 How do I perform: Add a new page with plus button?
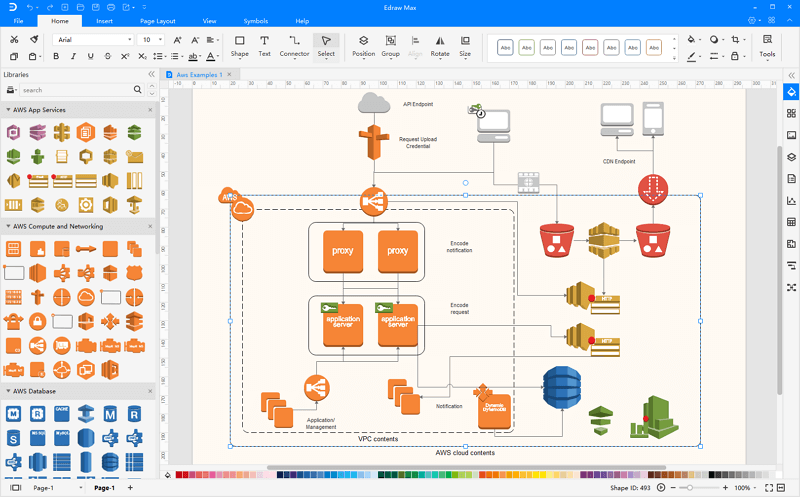point(130,488)
